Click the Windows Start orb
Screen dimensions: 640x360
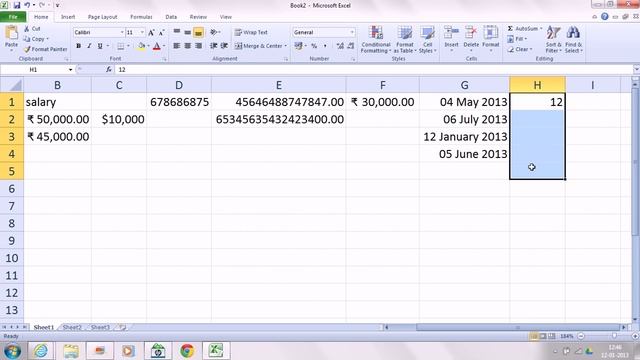coord(13,351)
